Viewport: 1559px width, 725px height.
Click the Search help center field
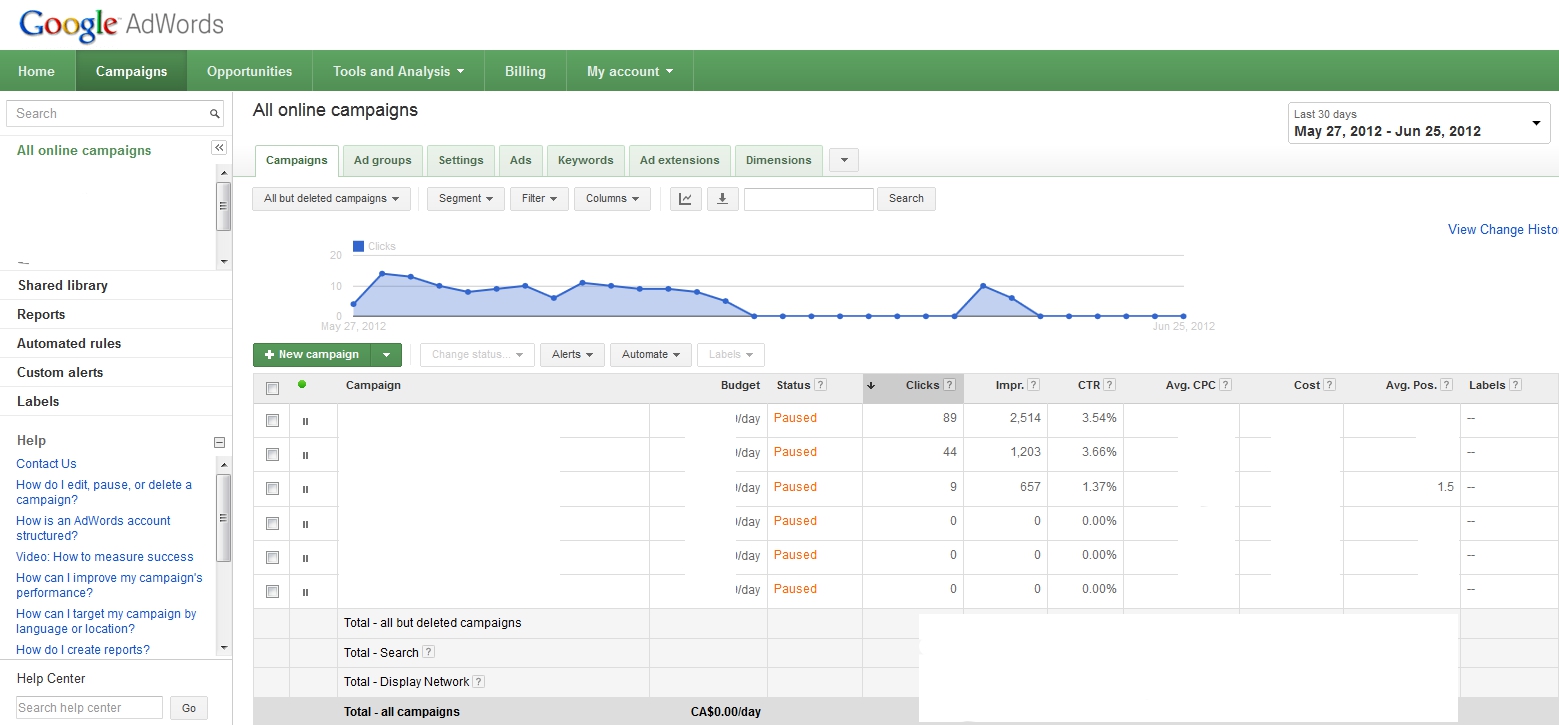click(x=89, y=708)
